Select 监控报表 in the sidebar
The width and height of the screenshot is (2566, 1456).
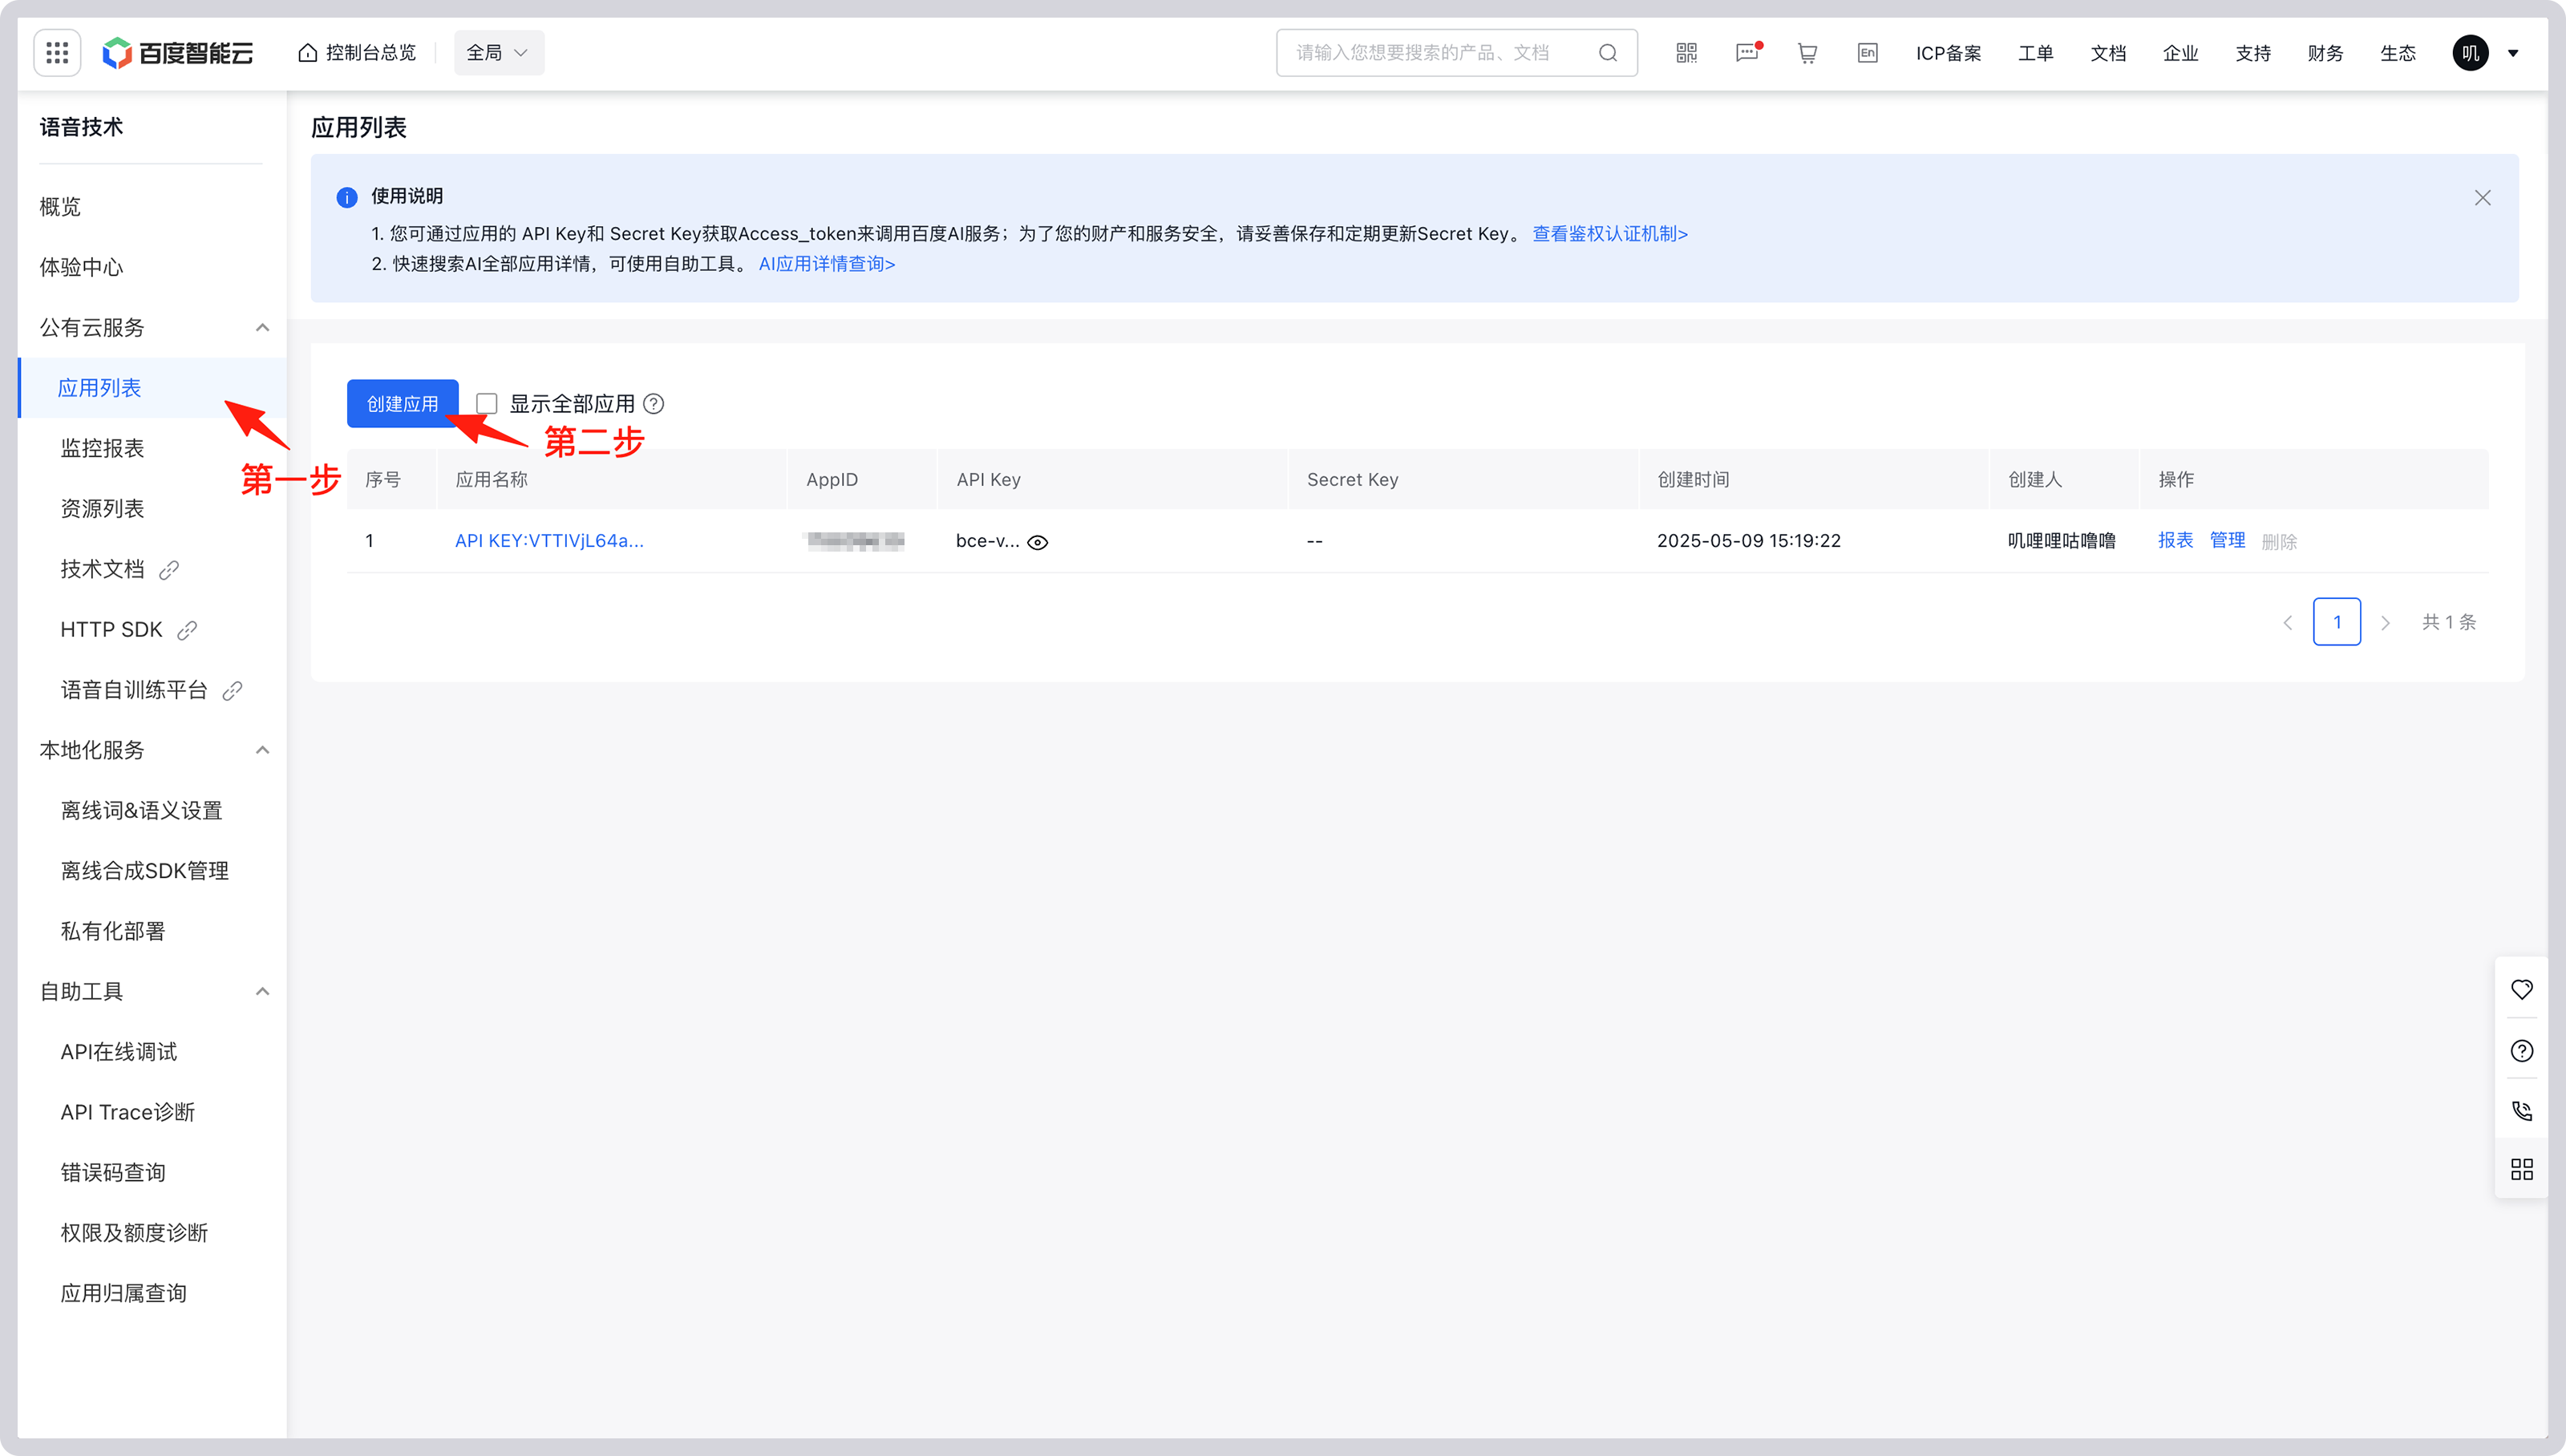point(101,448)
